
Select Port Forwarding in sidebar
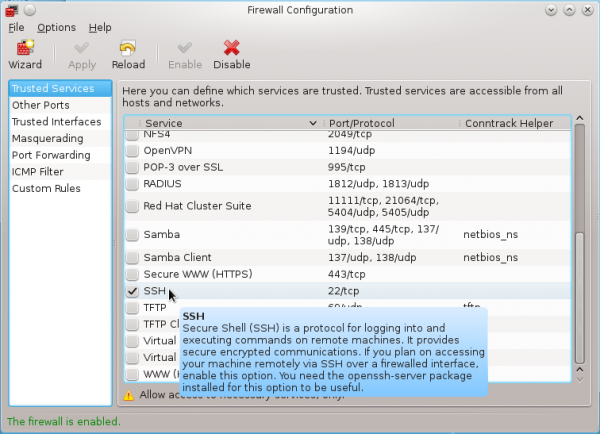pos(50,155)
